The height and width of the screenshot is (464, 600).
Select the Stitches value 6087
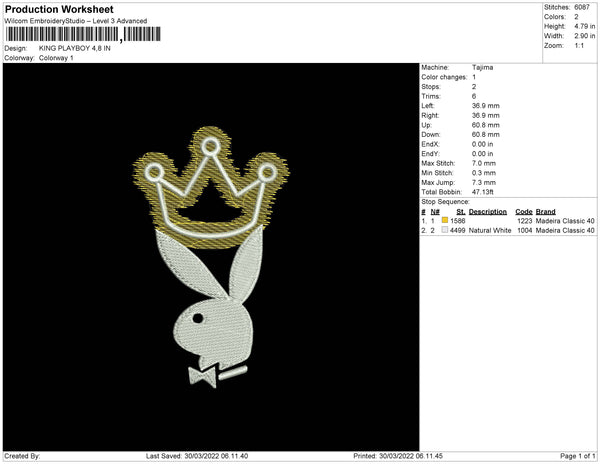(x=582, y=7)
